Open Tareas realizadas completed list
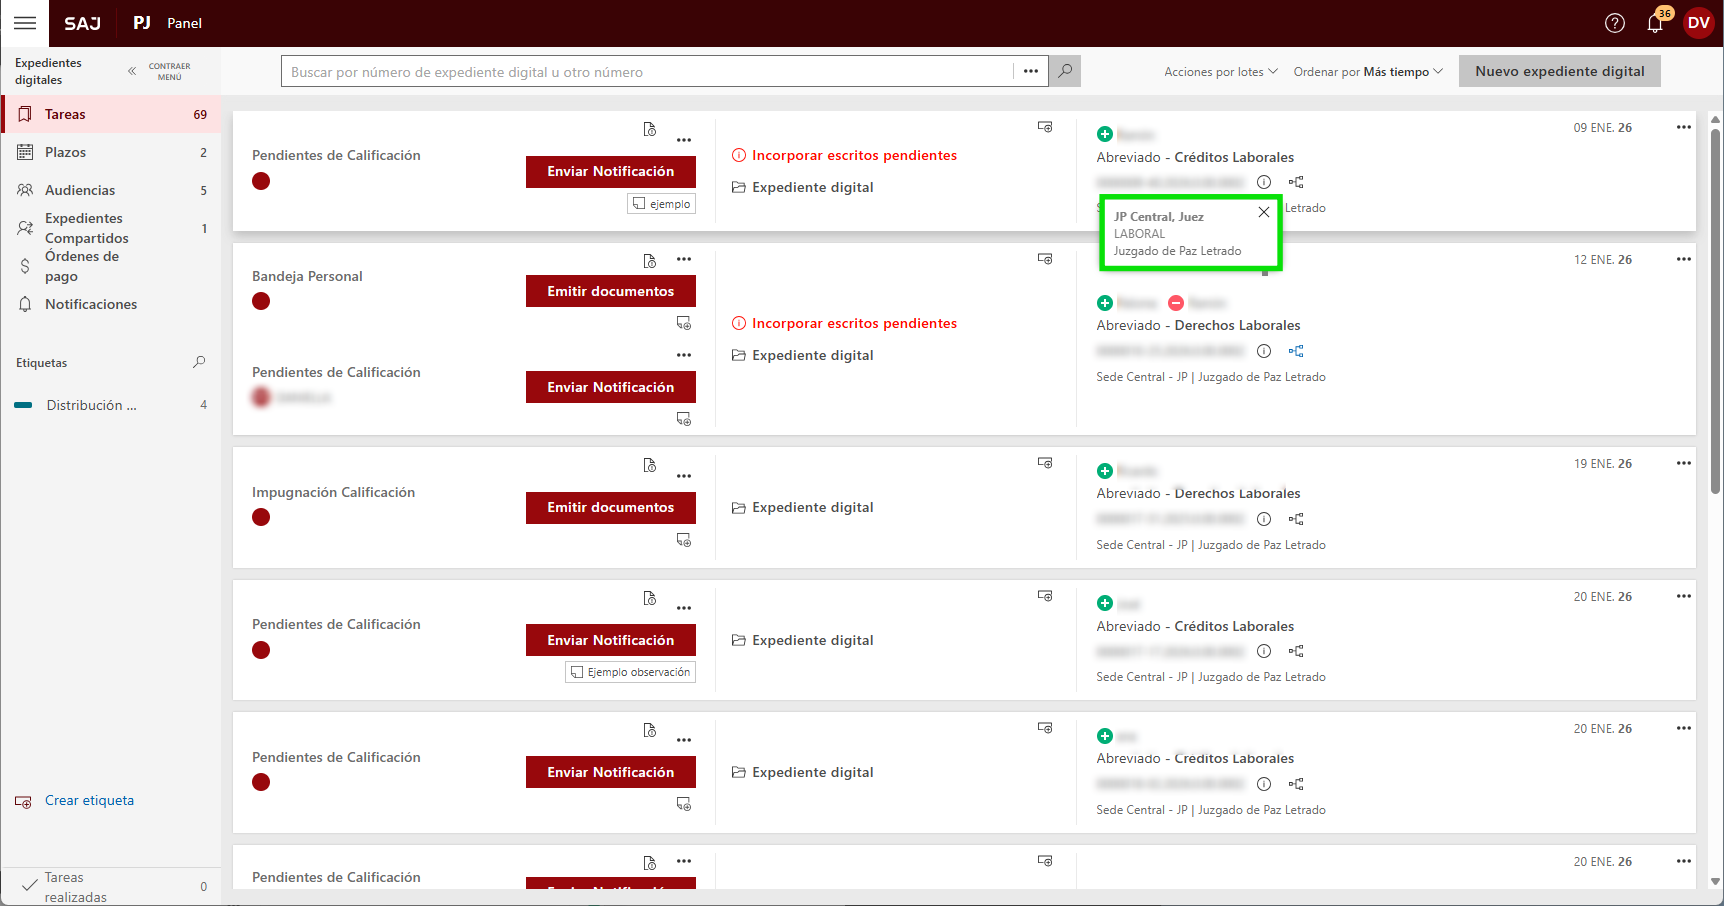 pyautogui.click(x=75, y=887)
